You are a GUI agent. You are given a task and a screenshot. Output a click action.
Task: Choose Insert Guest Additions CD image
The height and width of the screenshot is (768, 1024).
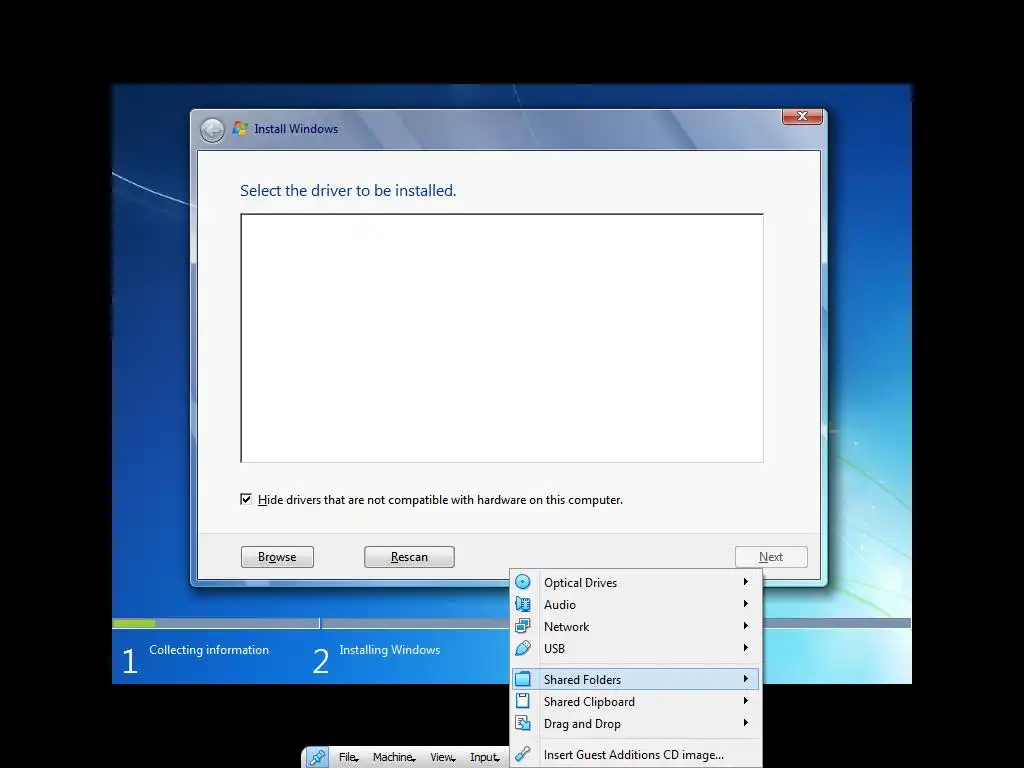(635, 754)
